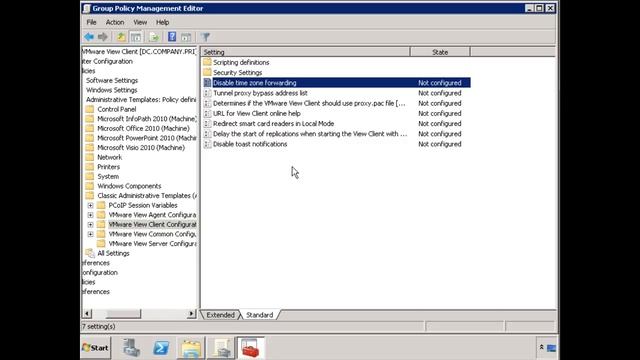Open Windows Explorer taskbar icon
The width and height of the screenshot is (640, 360).
(191, 348)
